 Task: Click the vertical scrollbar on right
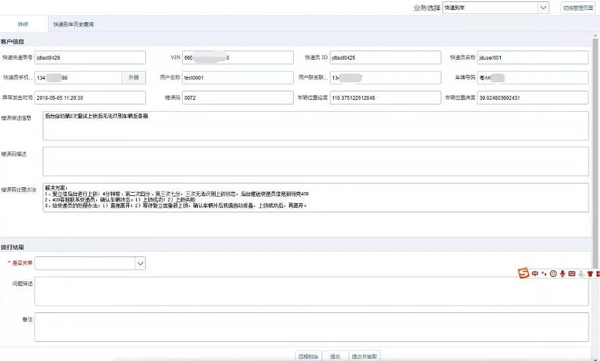point(595,153)
